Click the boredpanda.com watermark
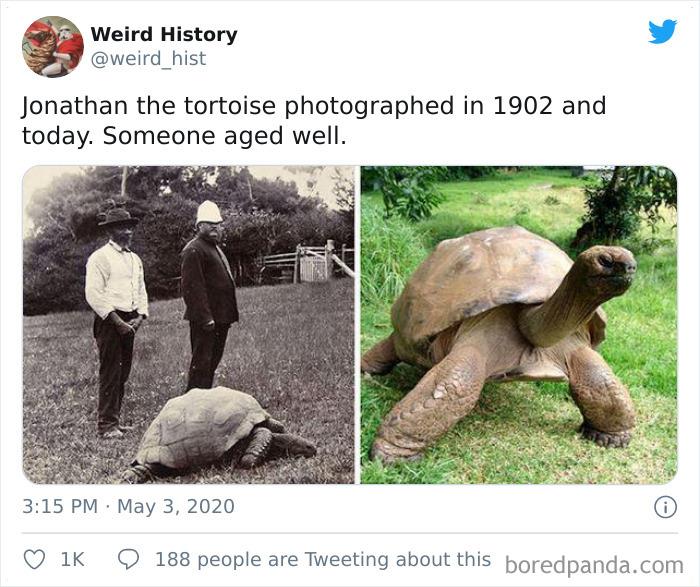 click(x=593, y=565)
